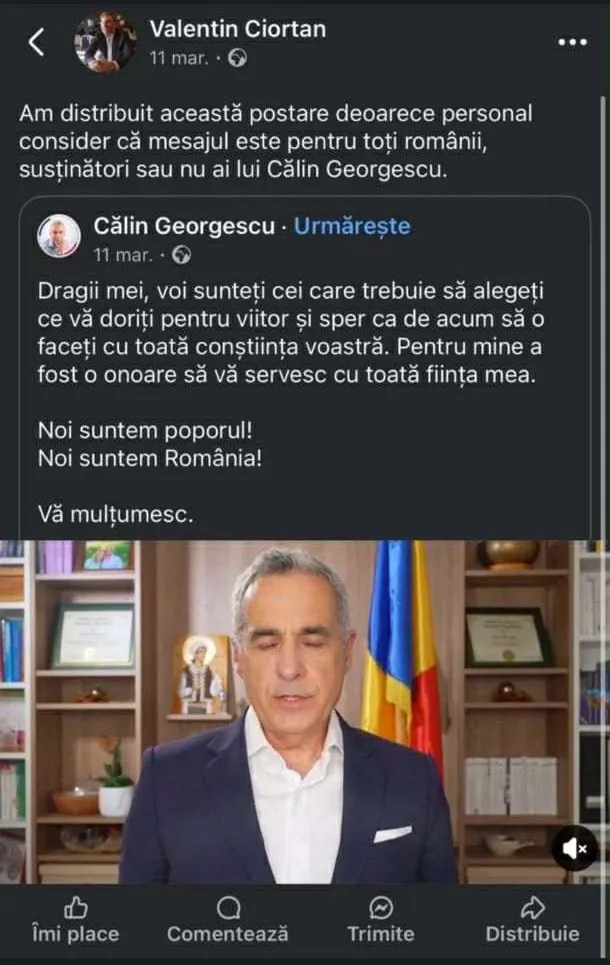Tap the globe privacy icon beside Valentin's date
This screenshot has width=610, height=965.
(x=238, y=58)
